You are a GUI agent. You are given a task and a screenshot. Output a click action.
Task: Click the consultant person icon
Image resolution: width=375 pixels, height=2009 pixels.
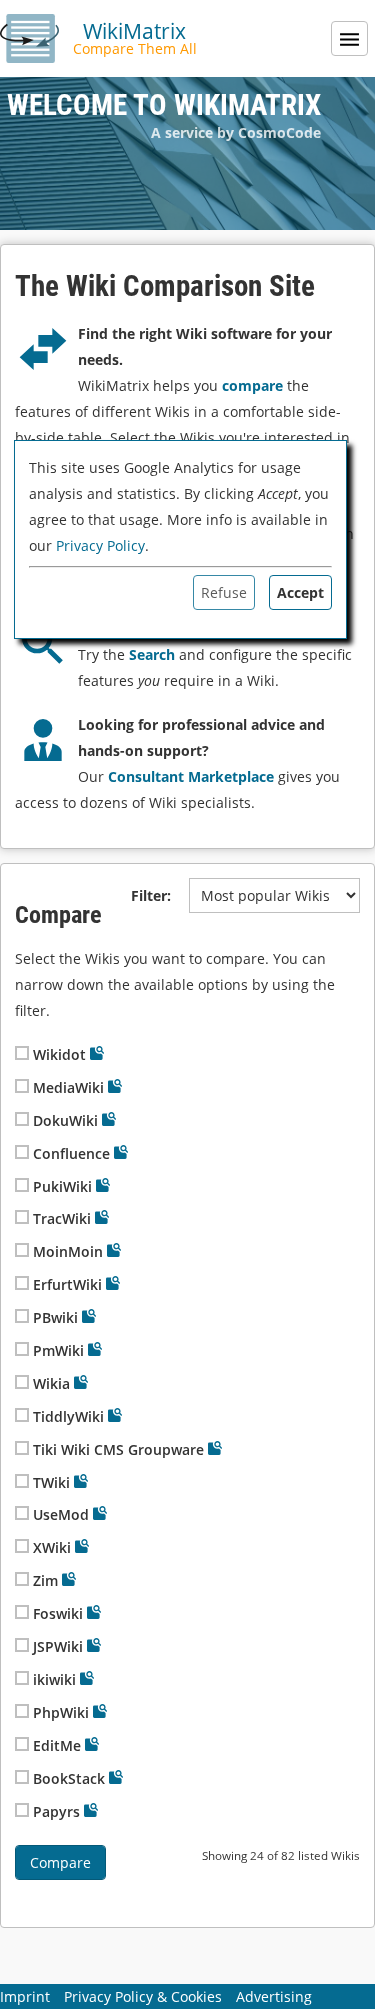[43, 740]
